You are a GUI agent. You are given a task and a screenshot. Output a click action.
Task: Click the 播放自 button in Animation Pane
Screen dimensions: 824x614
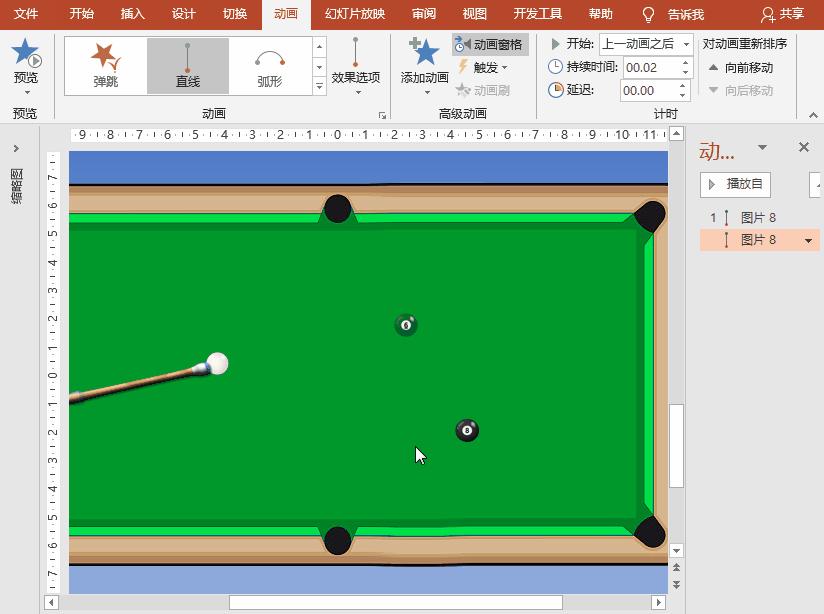(736, 184)
